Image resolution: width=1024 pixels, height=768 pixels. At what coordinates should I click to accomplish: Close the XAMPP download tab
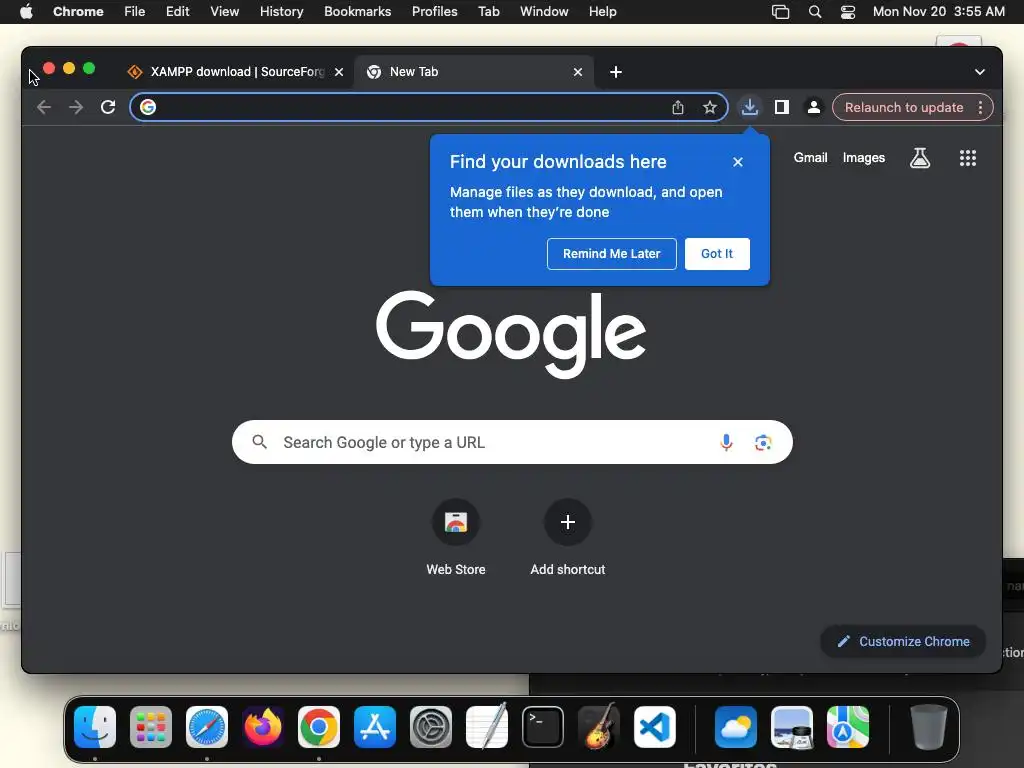click(339, 72)
